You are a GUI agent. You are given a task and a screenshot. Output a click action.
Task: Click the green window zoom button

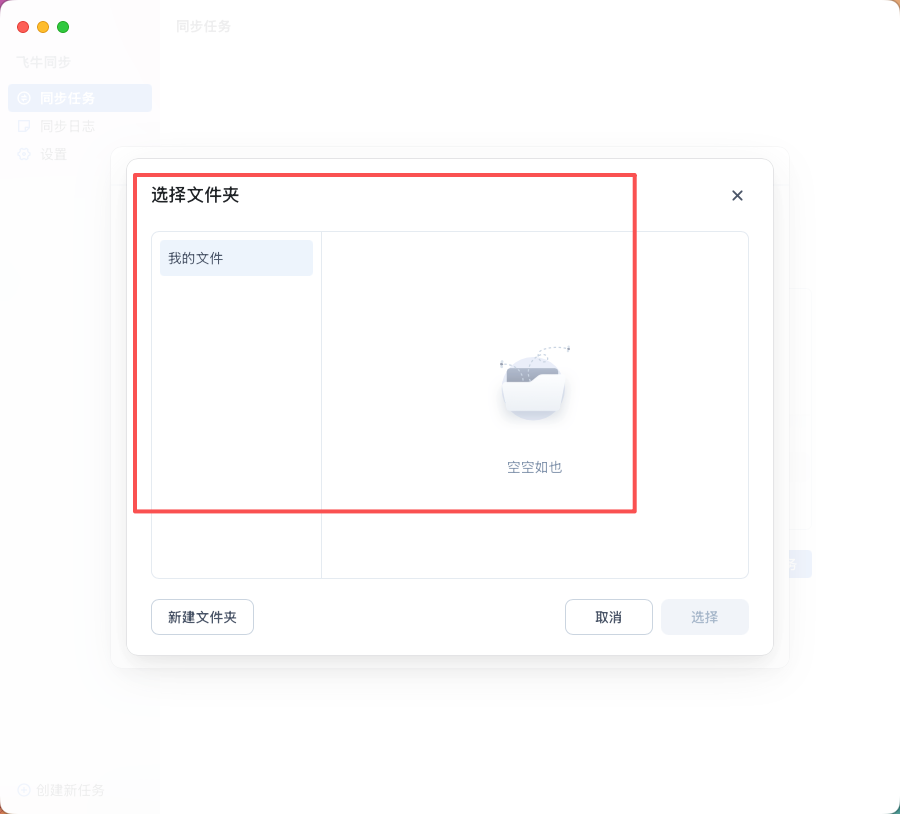click(x=63, y=27)
